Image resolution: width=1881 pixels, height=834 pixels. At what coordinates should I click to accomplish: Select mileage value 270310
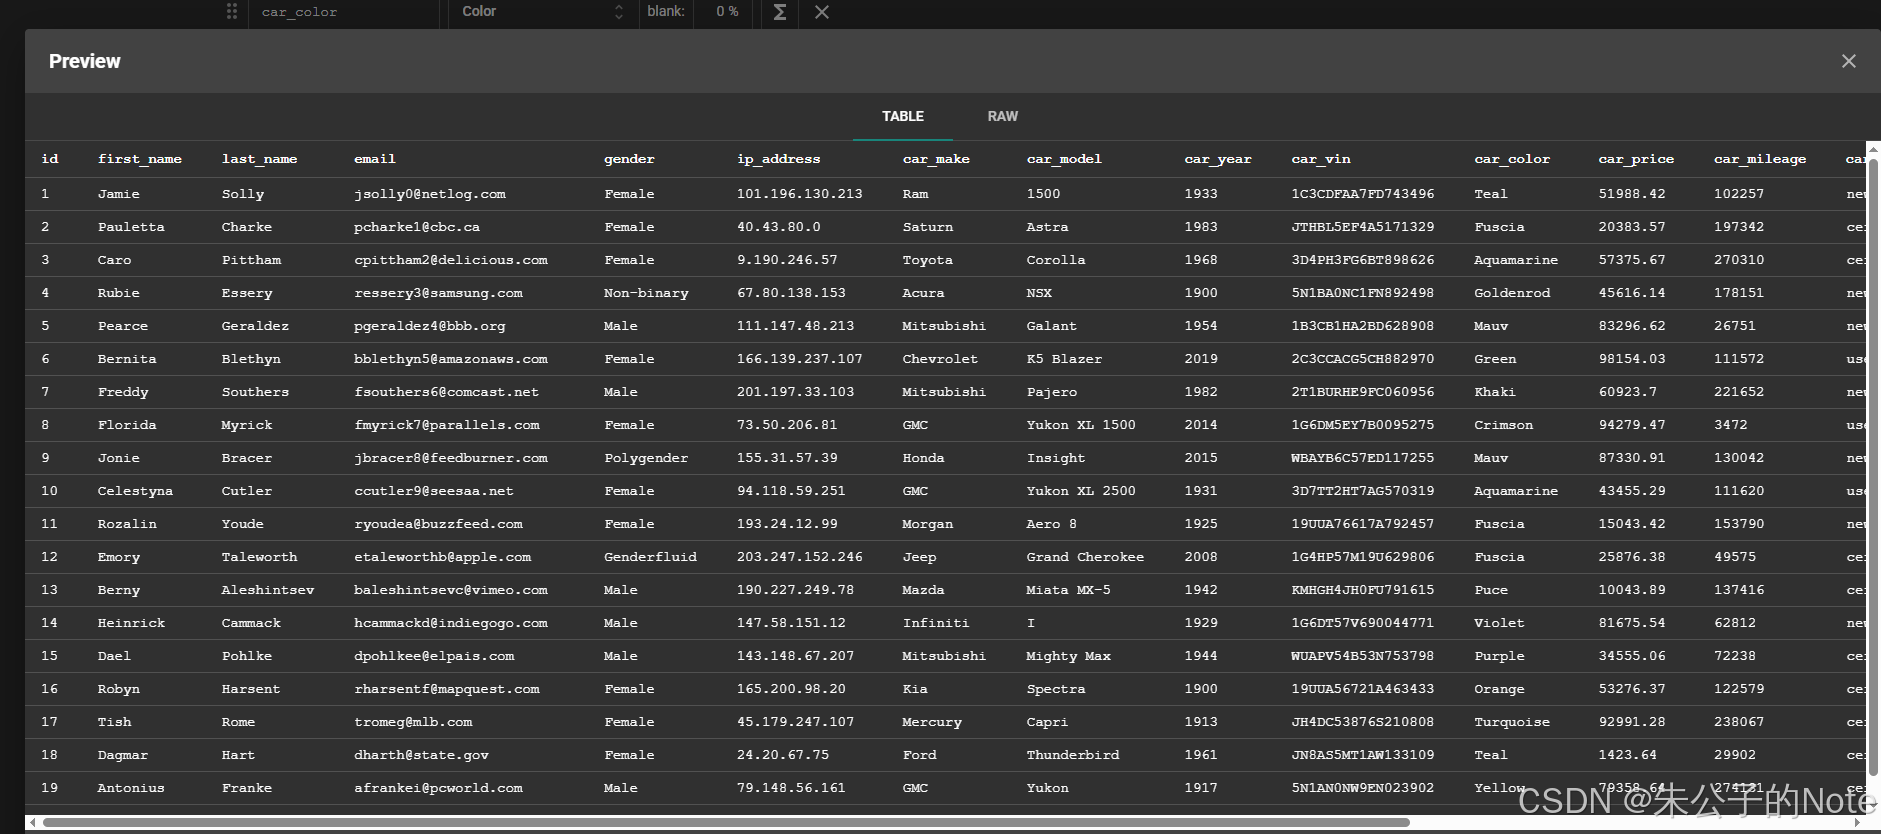click(1739, 260)
